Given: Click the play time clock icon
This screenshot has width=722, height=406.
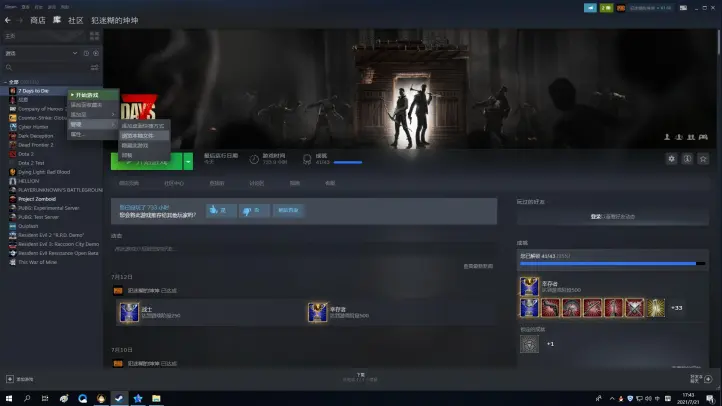Looking at the screenshot, I should [254, 159].
